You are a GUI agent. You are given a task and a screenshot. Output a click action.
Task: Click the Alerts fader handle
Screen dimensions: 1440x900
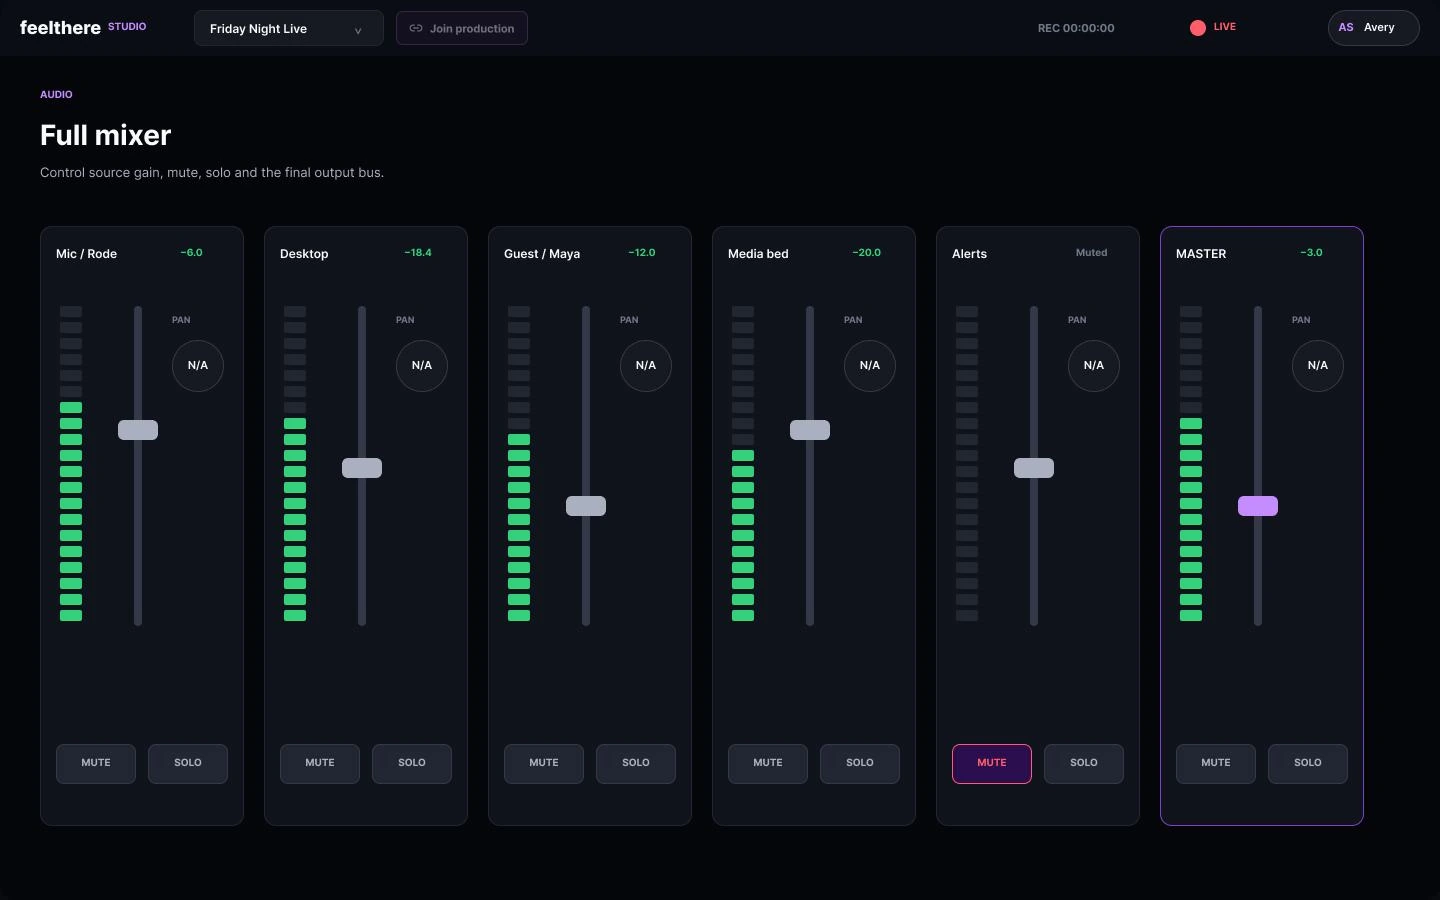tap(1034, 468)
